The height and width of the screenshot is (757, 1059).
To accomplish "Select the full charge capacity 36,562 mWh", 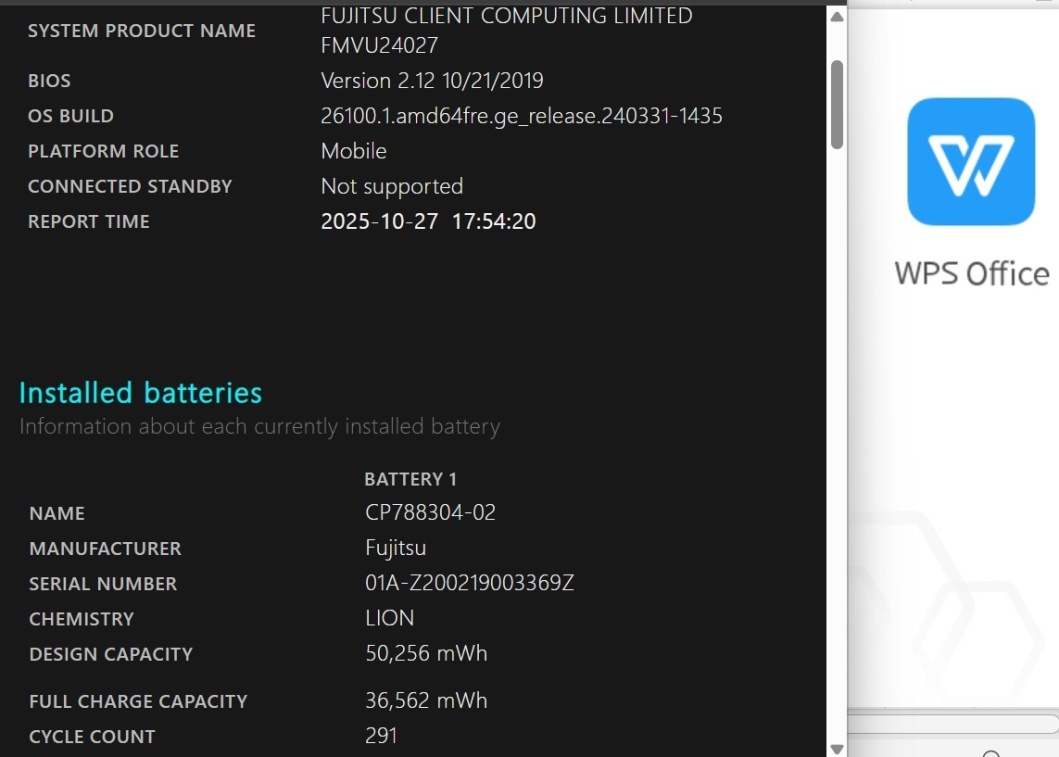I will [x=426, y=700].
